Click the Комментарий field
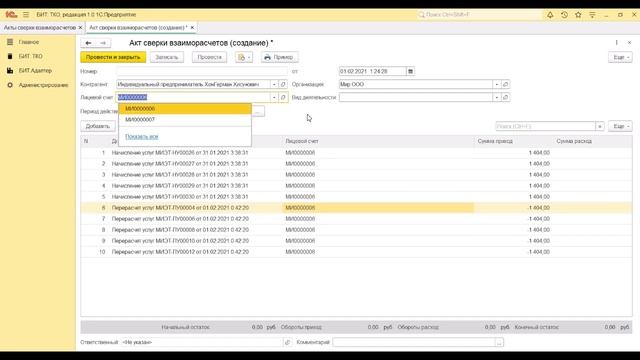640x360 pixels. pos(414,342)
